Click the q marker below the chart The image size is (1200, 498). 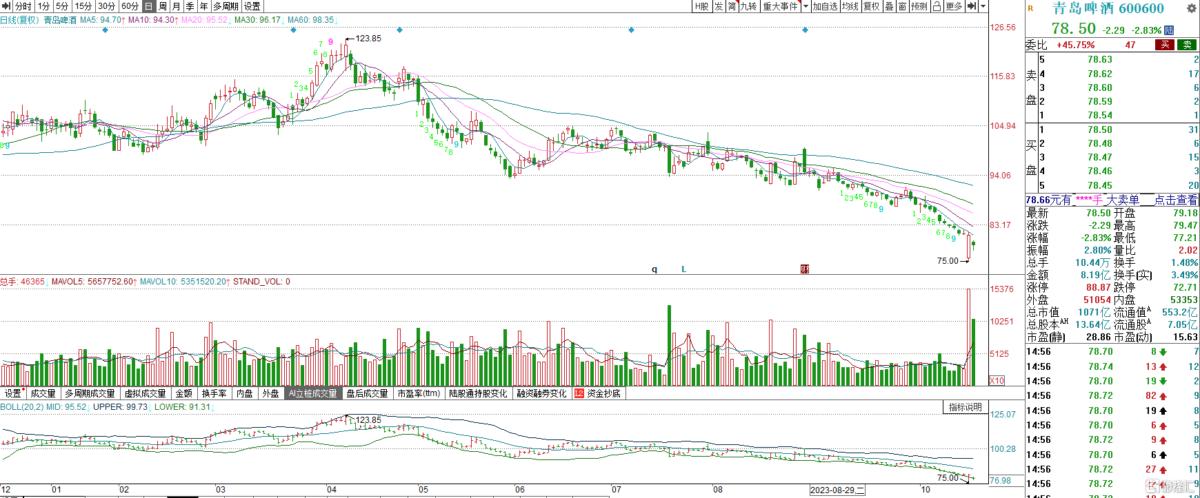point(655,269)
